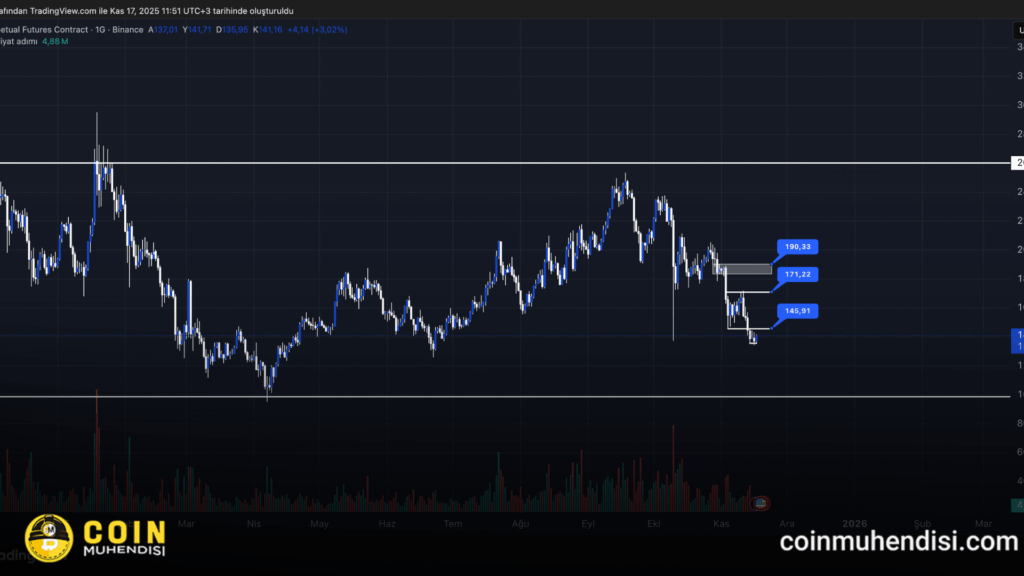
Task: Click the green volume tag on price axis
Action: tap(1018, 505)
